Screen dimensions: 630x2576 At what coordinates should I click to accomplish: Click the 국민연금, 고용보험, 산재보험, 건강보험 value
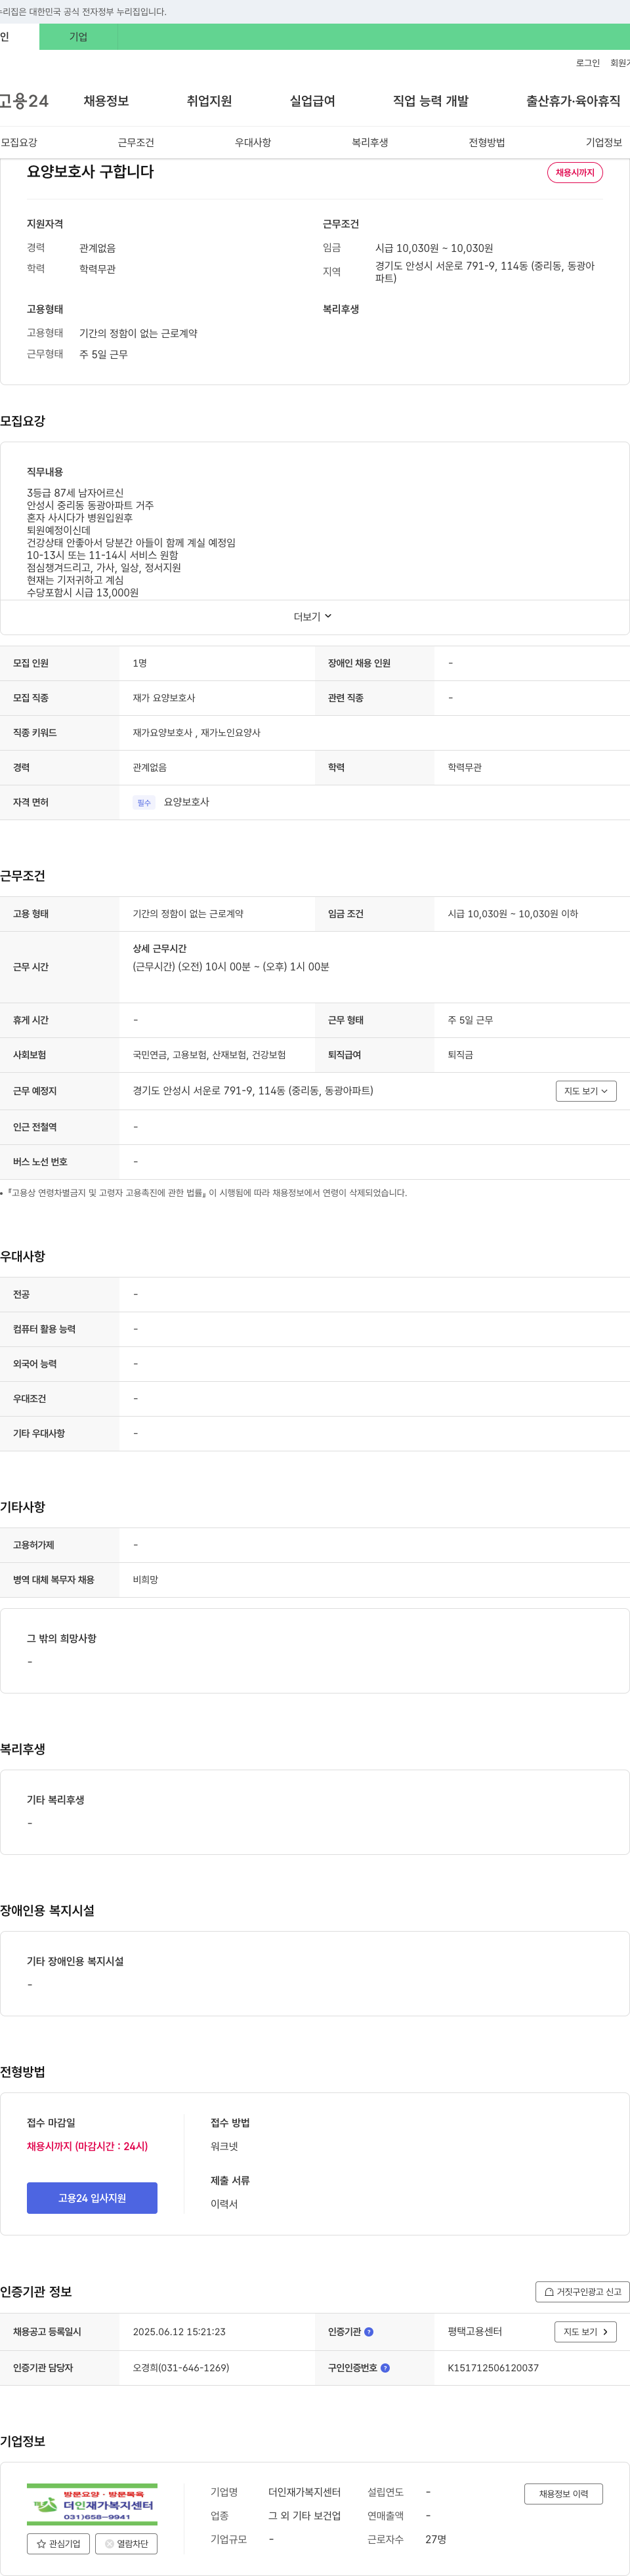point(209,1054)
